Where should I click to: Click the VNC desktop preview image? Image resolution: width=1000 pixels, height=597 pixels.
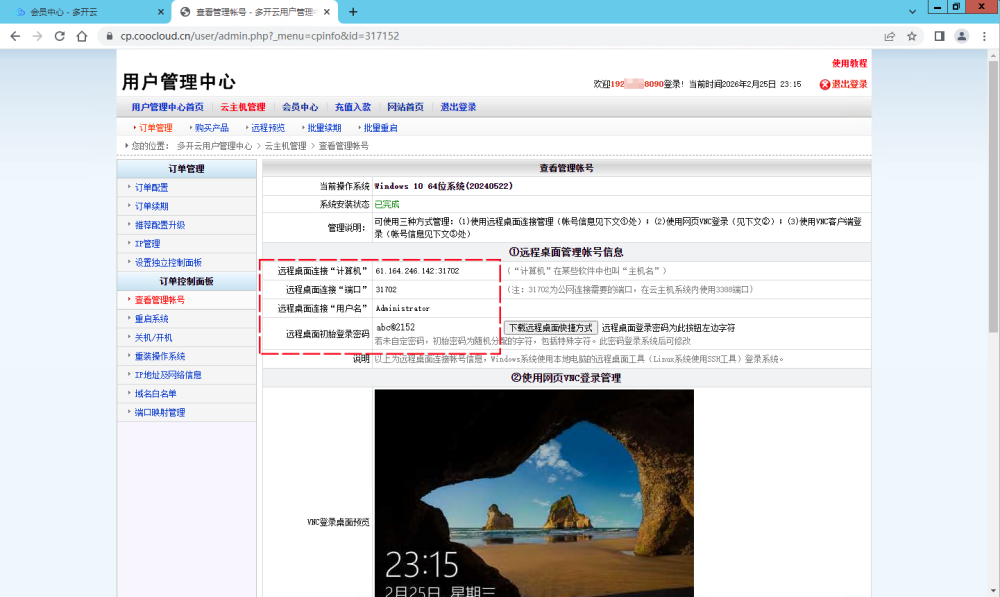point(533,492)
